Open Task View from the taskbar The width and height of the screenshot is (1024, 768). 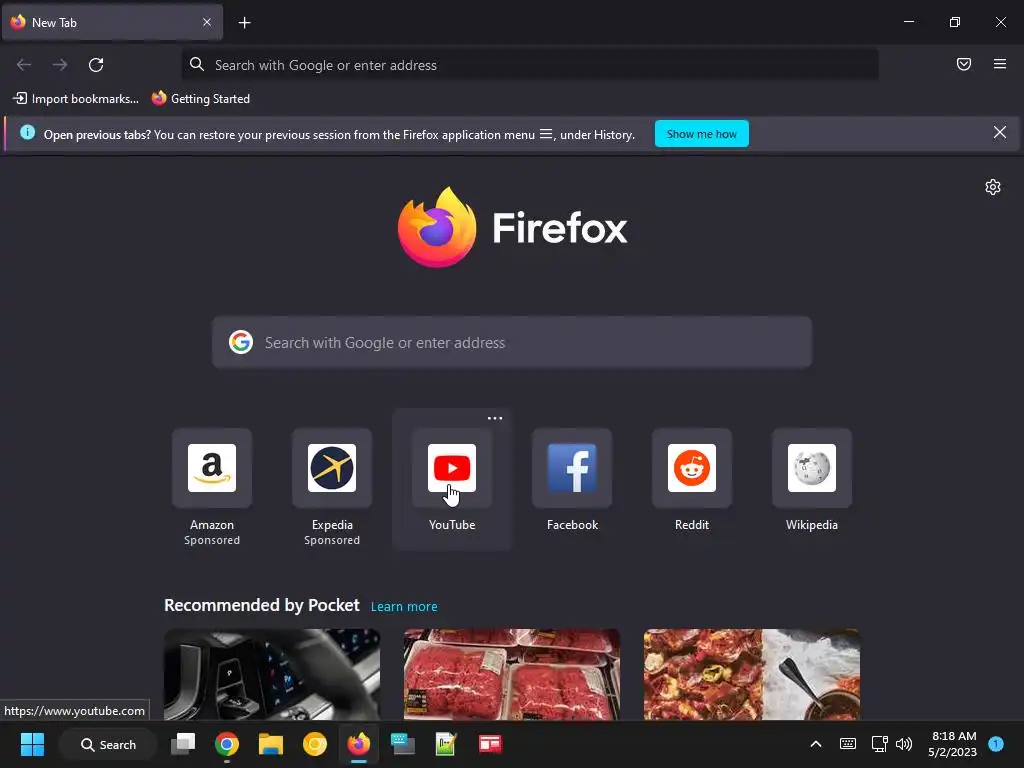coord(183,744)
